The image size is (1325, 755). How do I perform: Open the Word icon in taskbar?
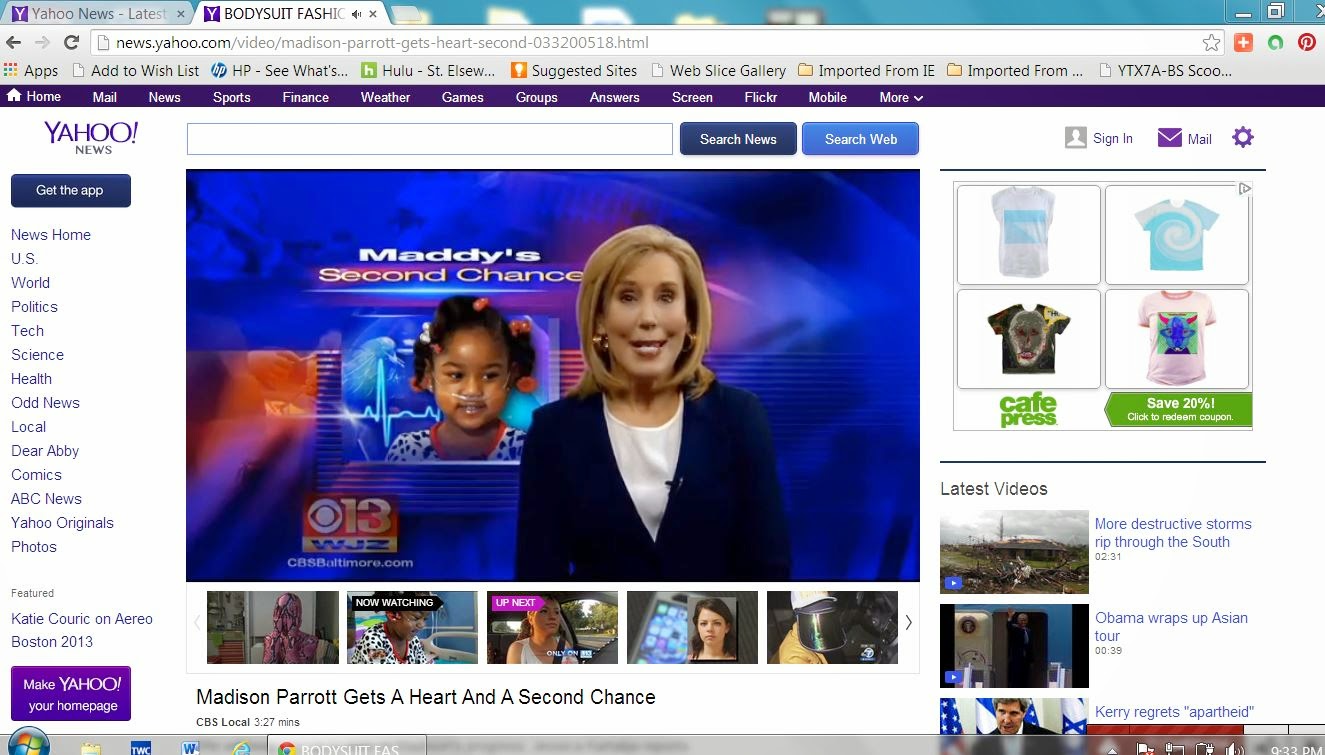190,748
